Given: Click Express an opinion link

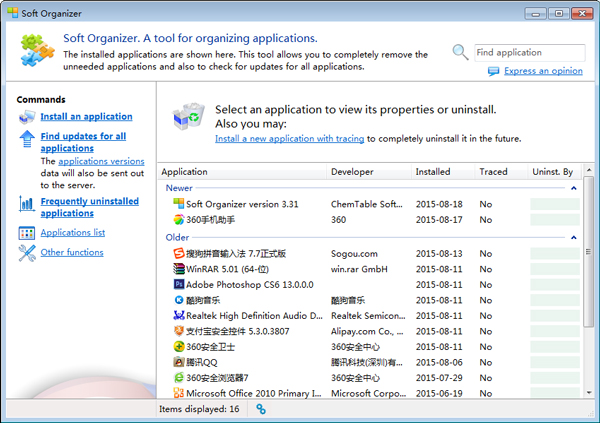Looking at the screenshot, I should [543, 71].
